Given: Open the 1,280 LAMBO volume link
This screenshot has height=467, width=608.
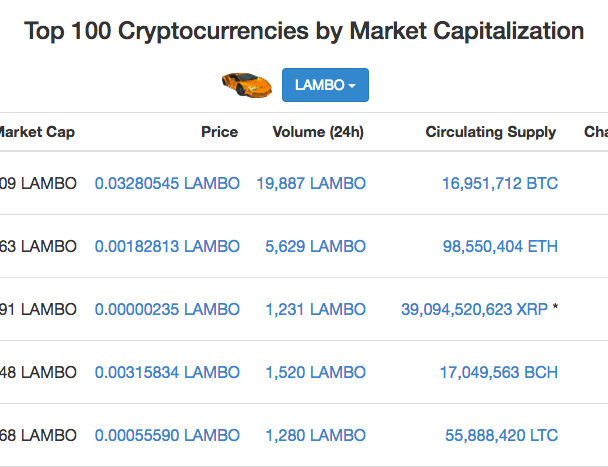Looking at the screenshot, I should coord(315,435).
